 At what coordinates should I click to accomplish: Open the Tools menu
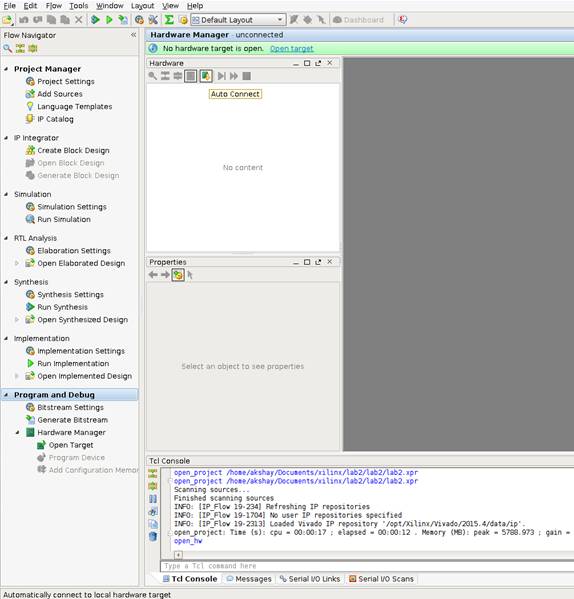click(79, 6)
